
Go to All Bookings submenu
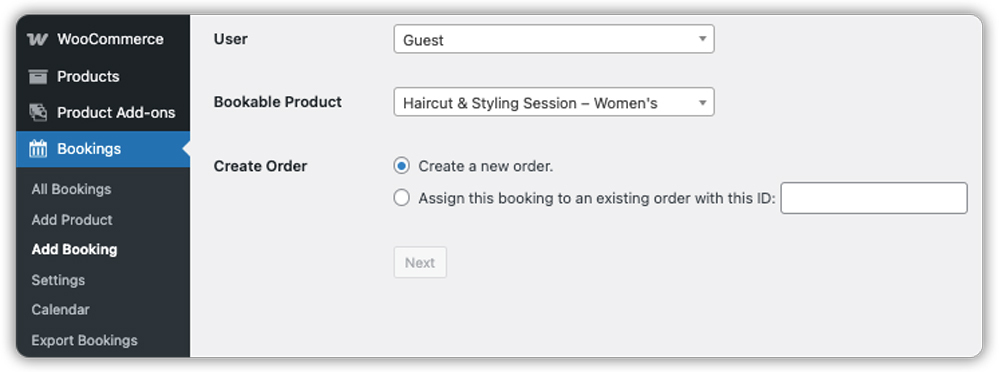71,190
